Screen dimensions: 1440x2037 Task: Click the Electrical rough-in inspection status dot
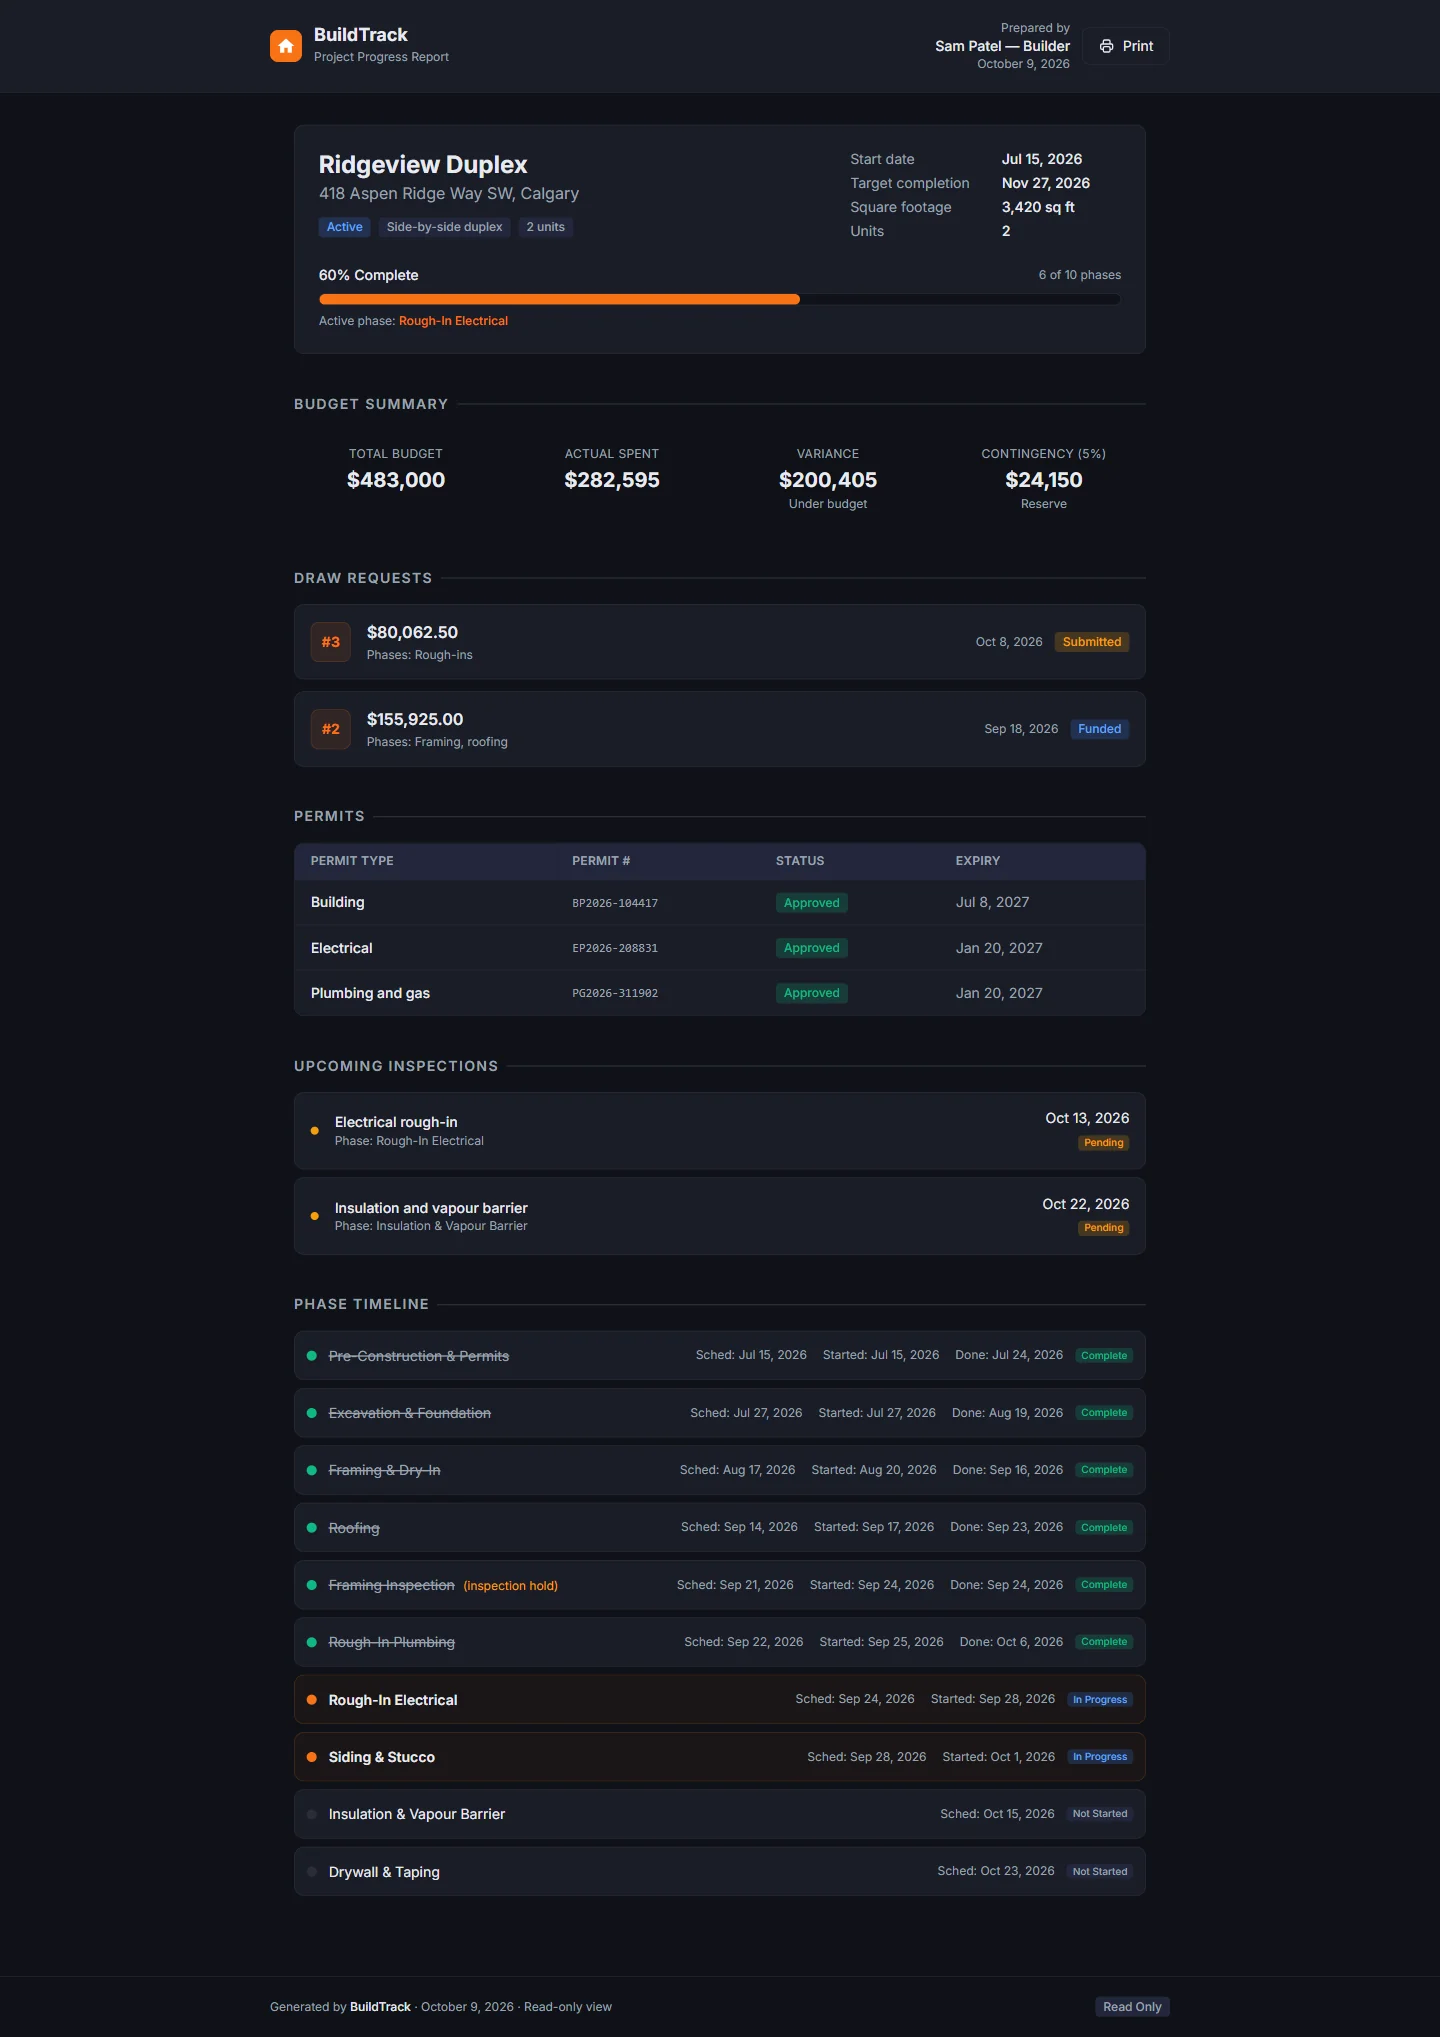point(315,1131)
